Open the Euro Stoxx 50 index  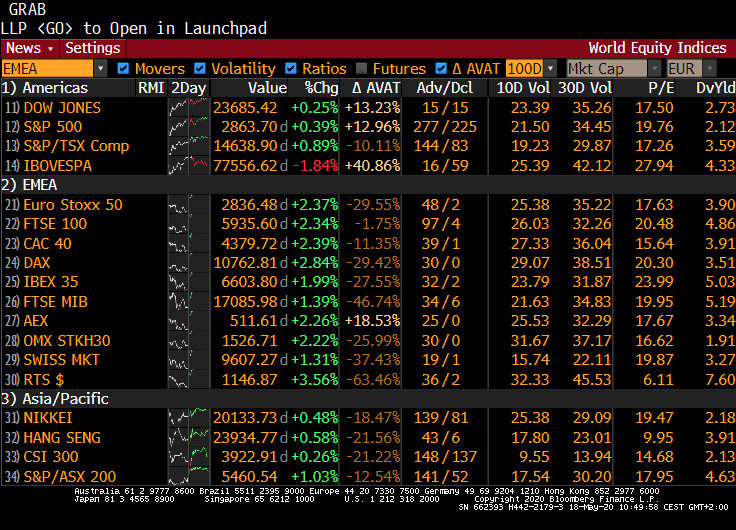[x=73, y=205]
